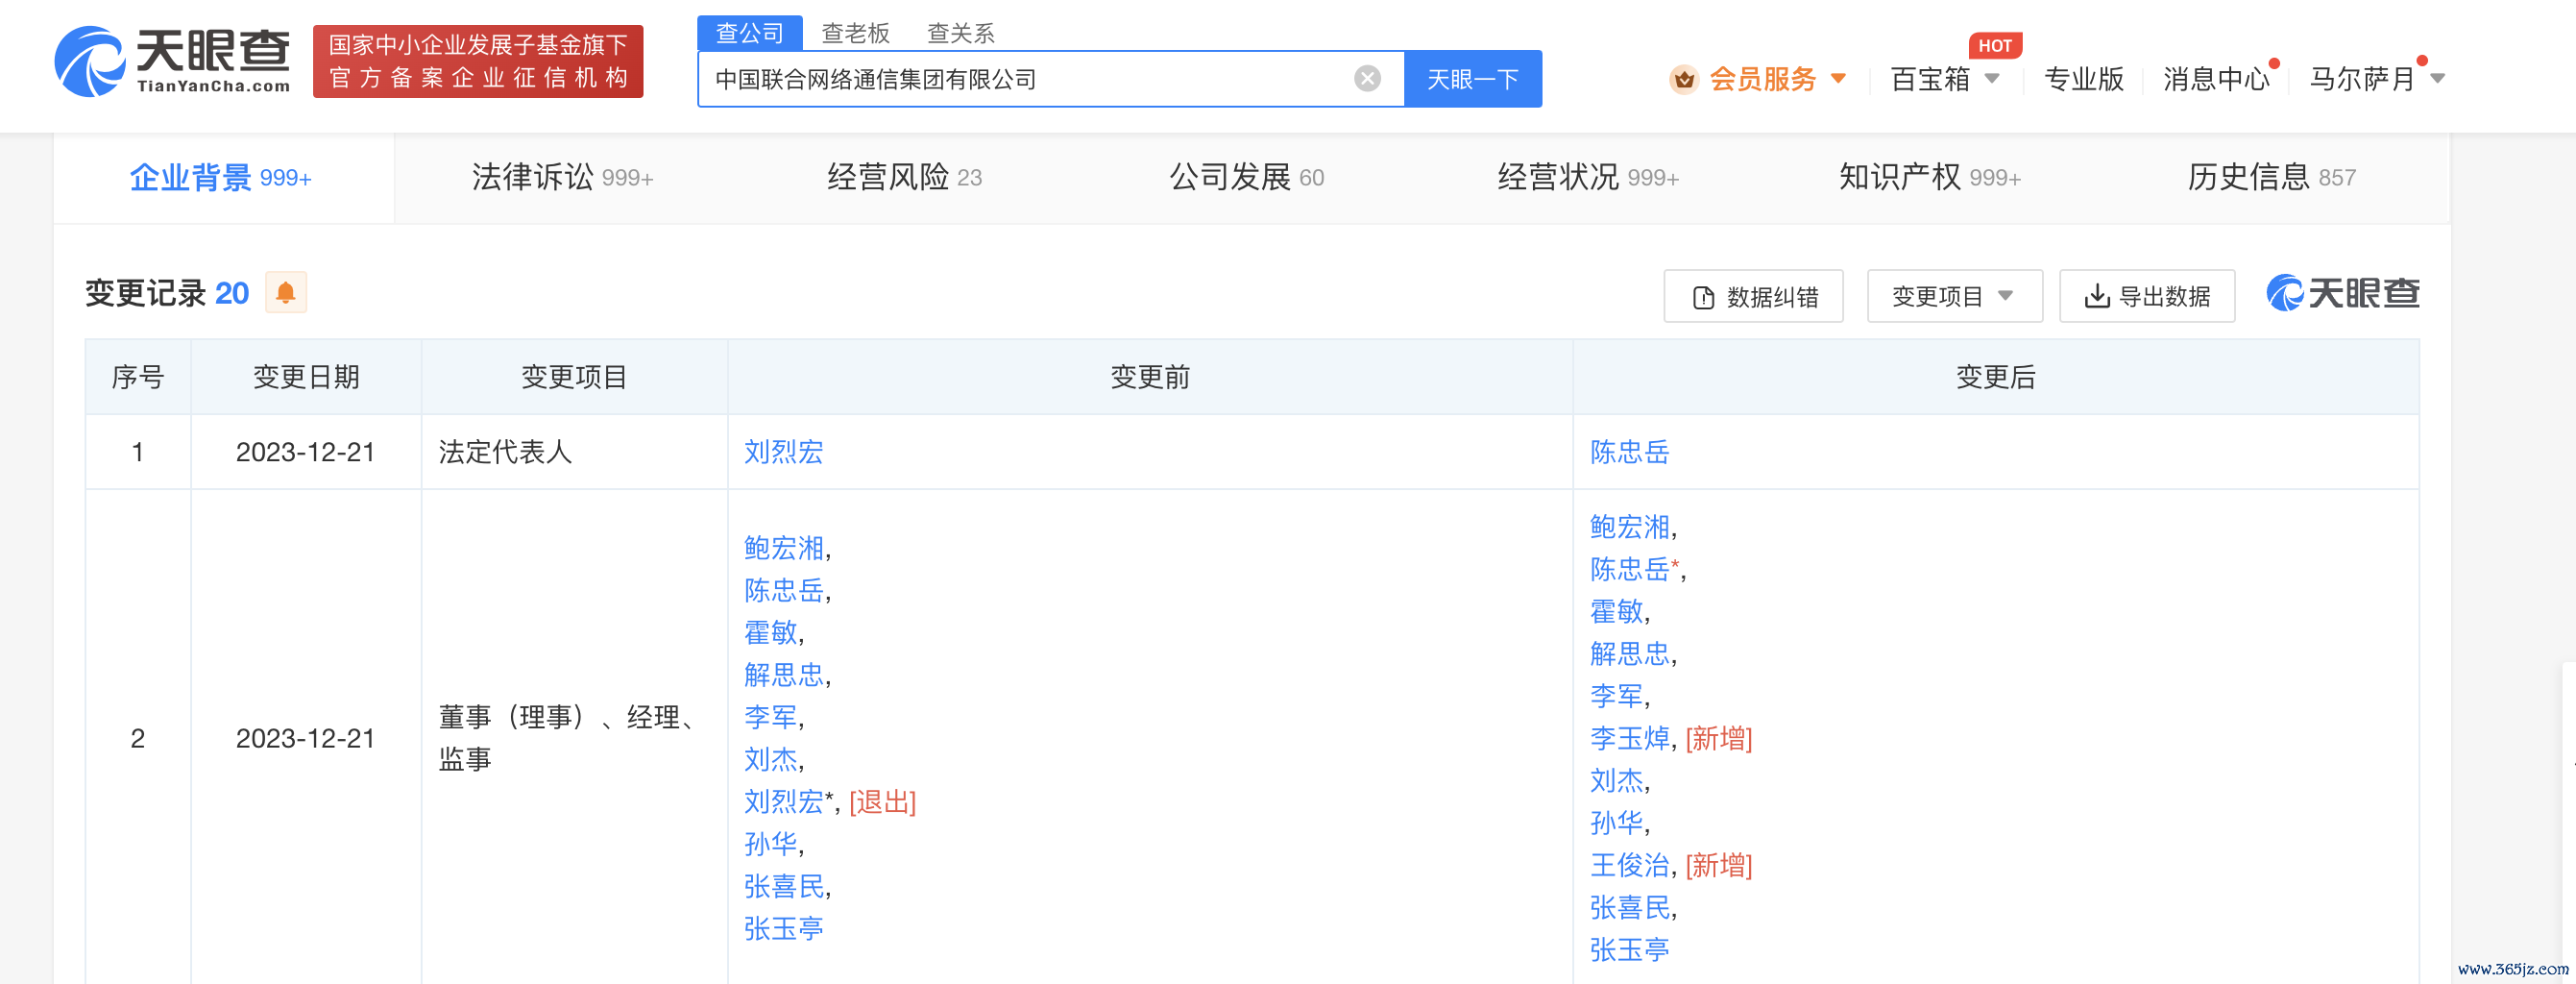This screenshot has height=984, width=2576.
Task: Click the TianYanCha logo icon
Action: [x=90, y=62]
